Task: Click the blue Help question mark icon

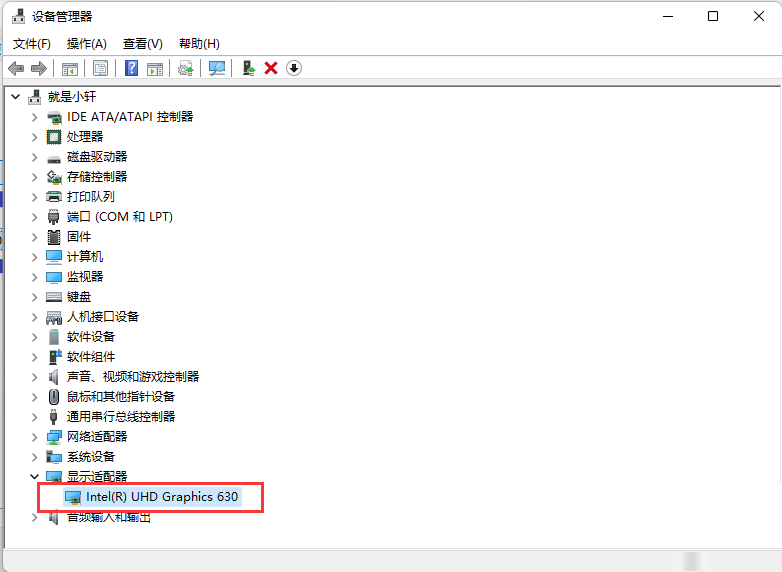Action: tap(131, 68)
